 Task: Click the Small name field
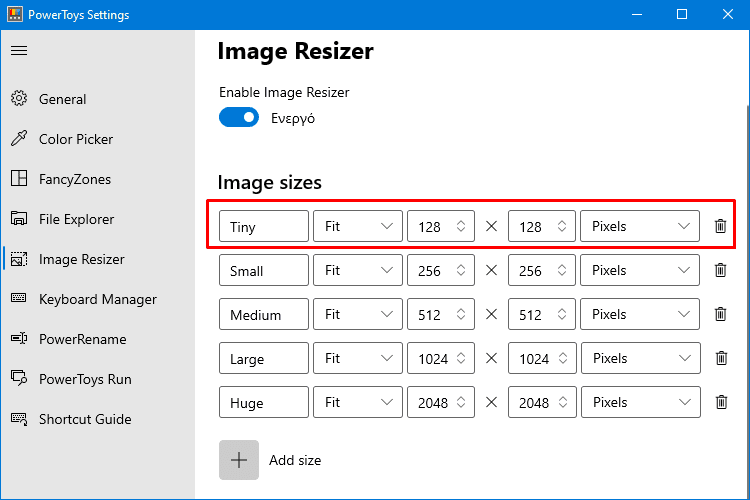(264, 270)
